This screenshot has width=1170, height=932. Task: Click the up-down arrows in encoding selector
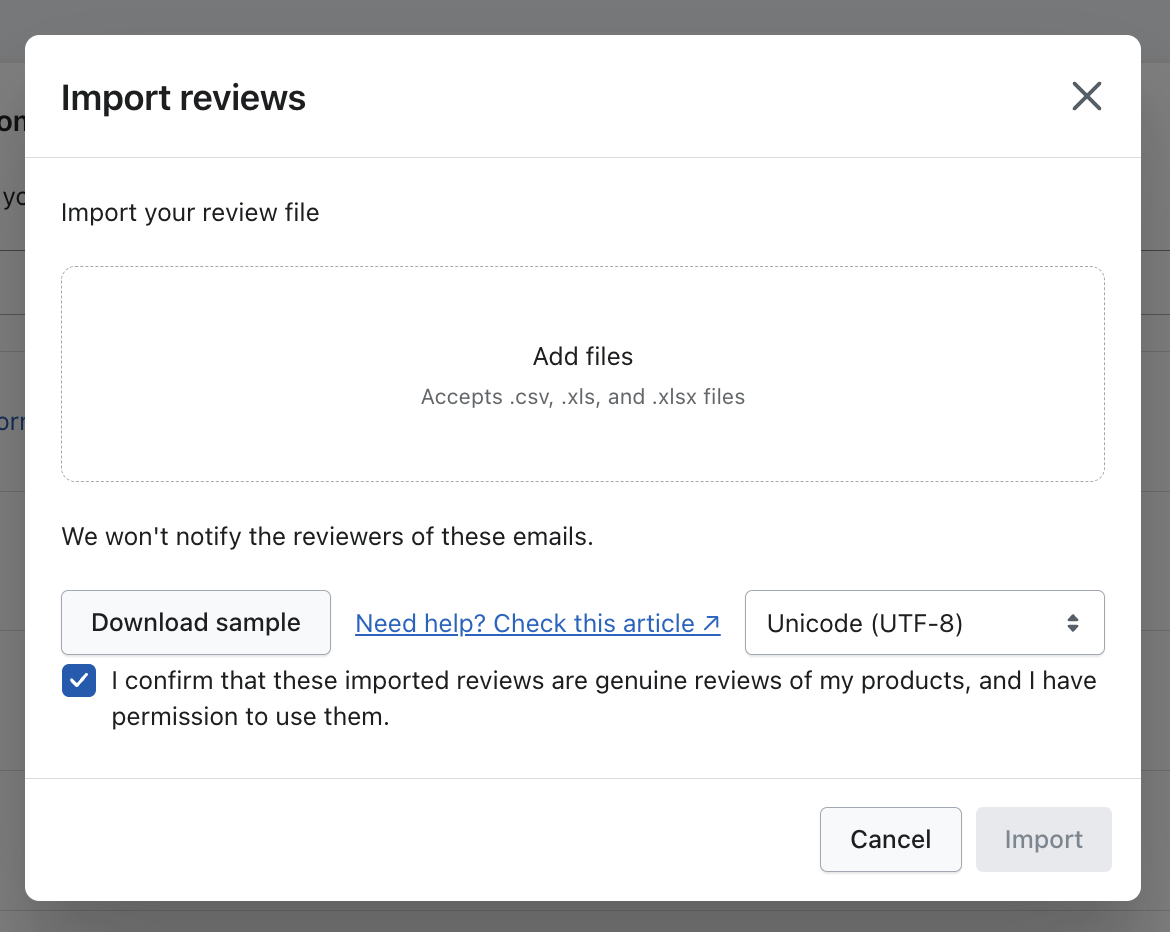point(1072,623)
